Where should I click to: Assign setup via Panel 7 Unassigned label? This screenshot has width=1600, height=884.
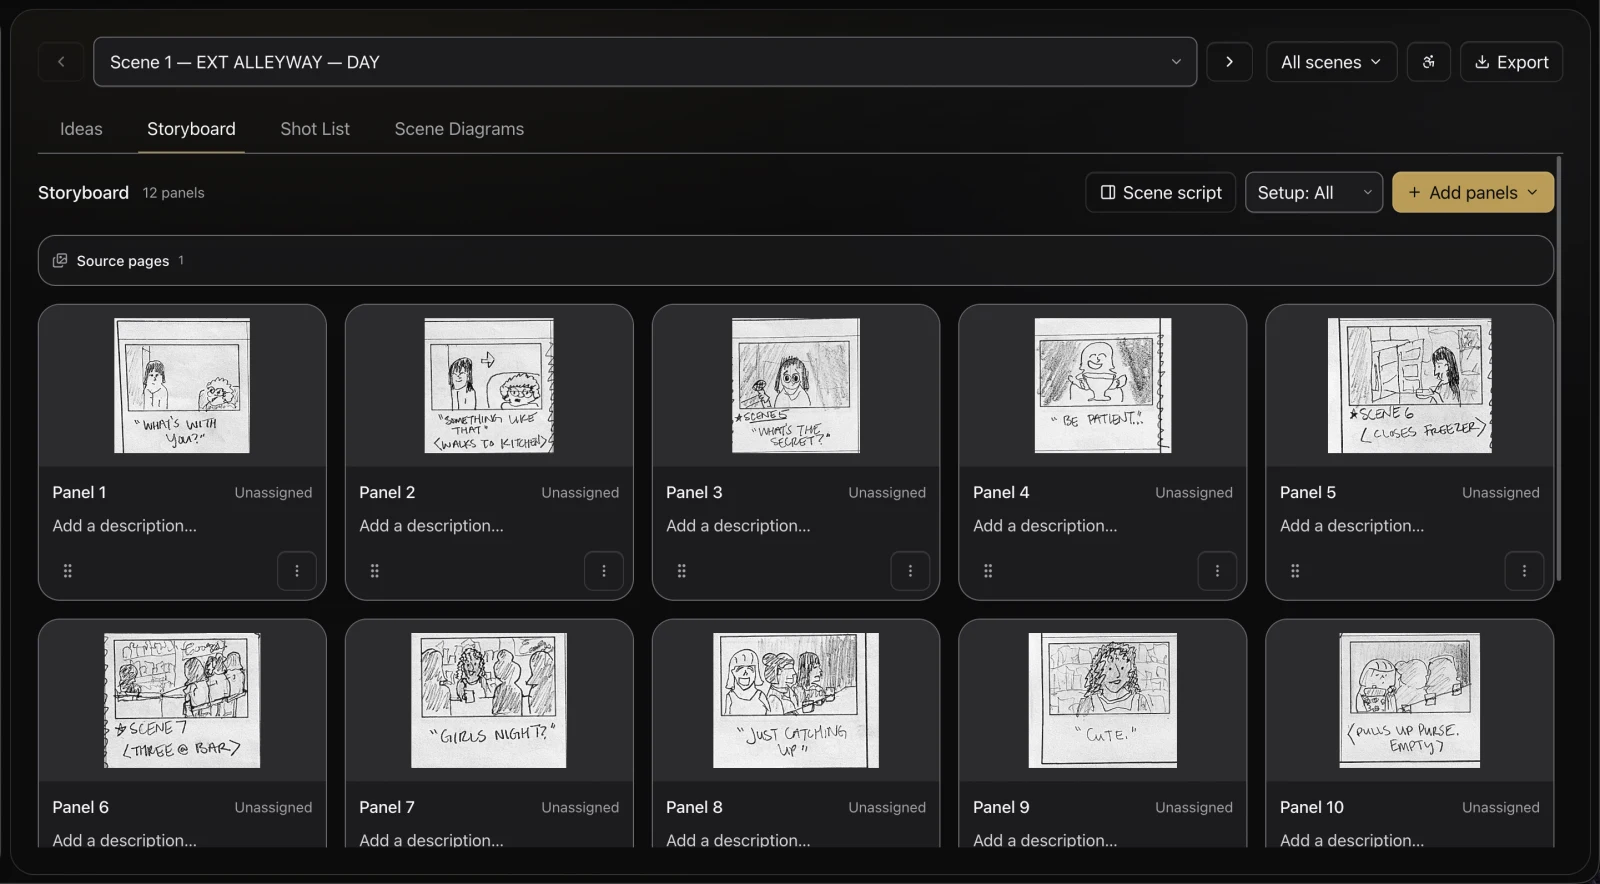580,808
